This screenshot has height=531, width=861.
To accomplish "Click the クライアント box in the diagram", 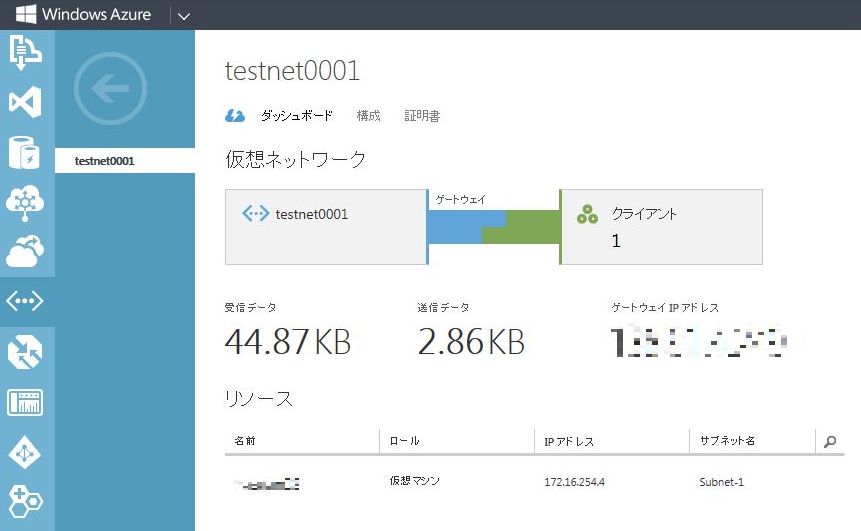I will pos(661,227).
